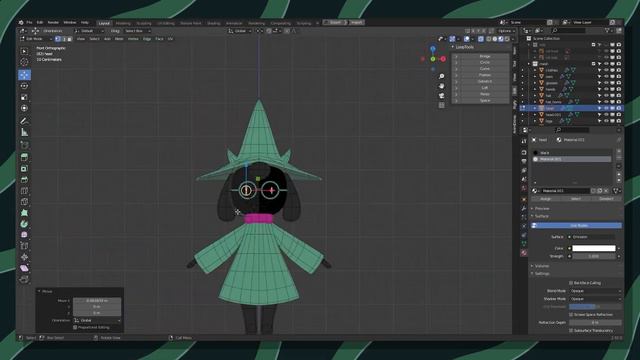
Task: Toggle the Proportional Editing checkbox
Action: point(75,327)
